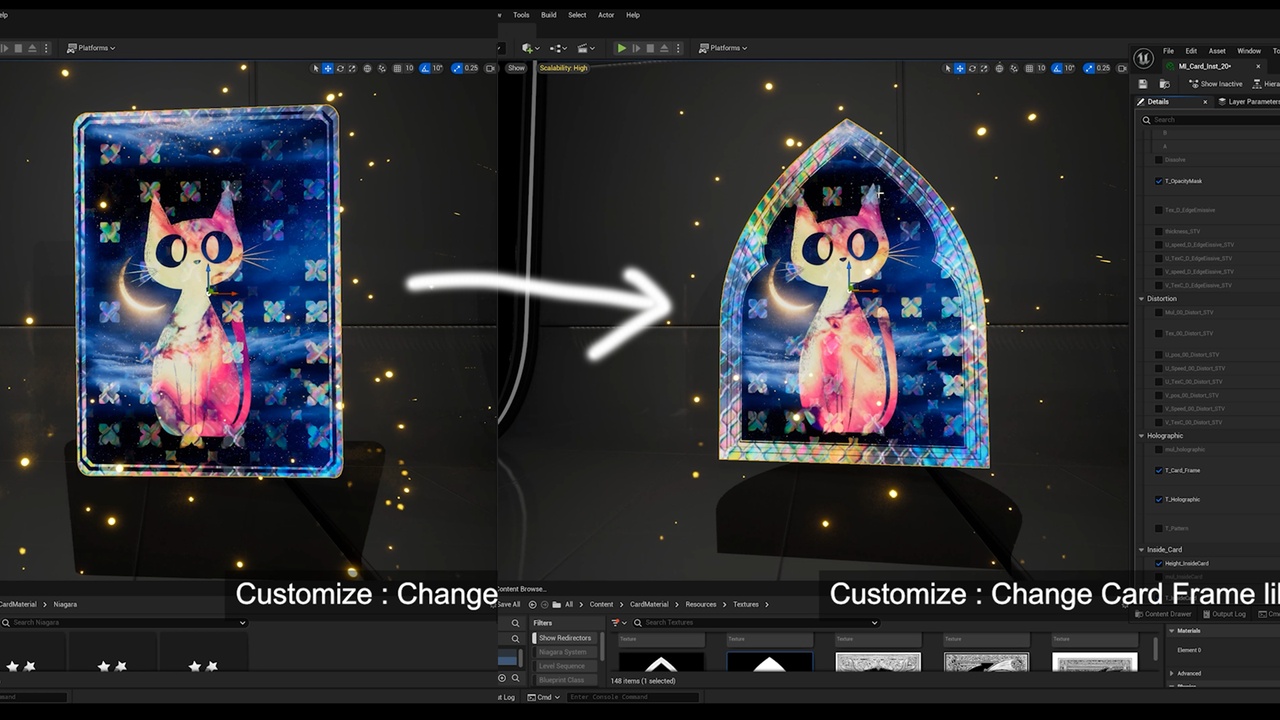Click the frame-skip button beside Play

coord(636,48)
